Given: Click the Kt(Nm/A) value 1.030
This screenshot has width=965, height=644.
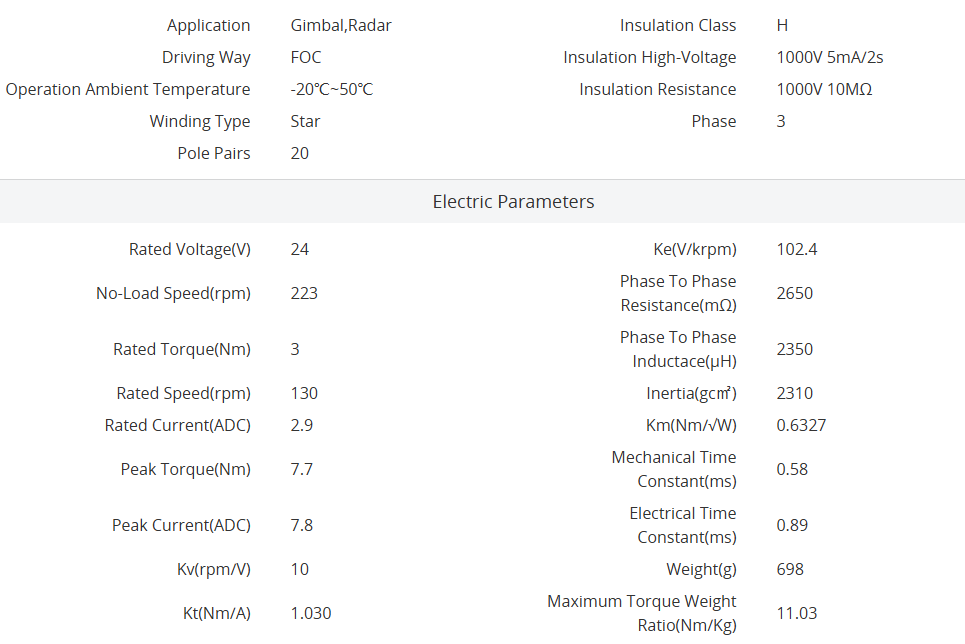Looking at the screenshot, I should [x=310, y=614].
